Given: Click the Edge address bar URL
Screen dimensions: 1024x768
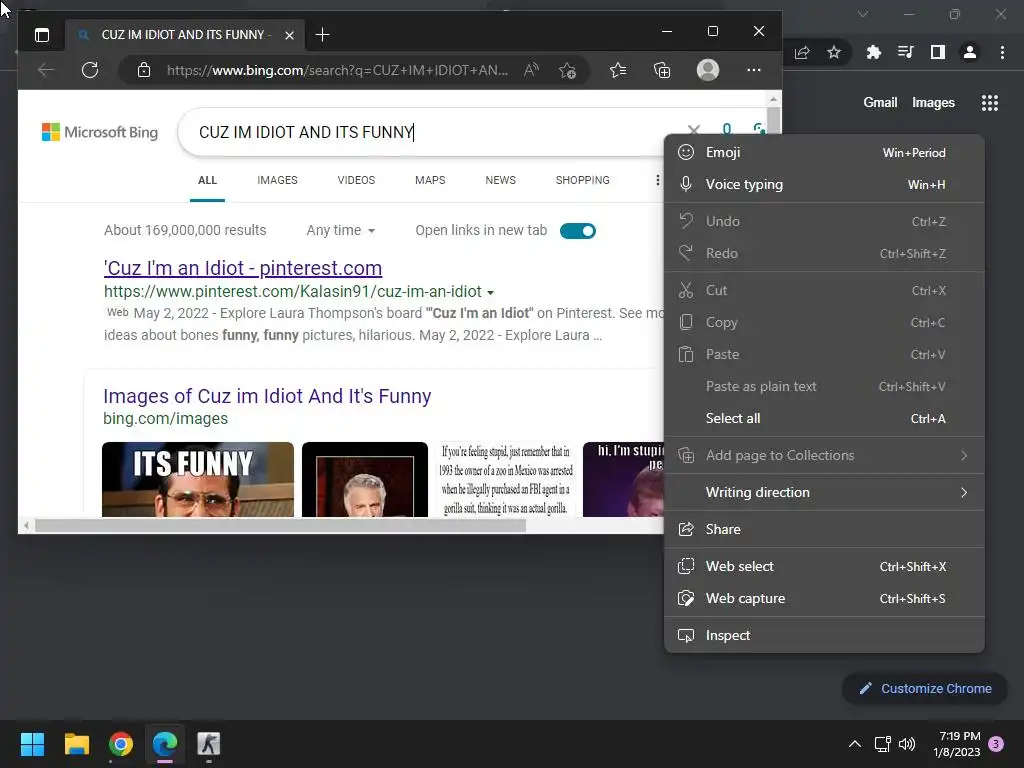Looking at the screenshot, I should coord(337,70).
